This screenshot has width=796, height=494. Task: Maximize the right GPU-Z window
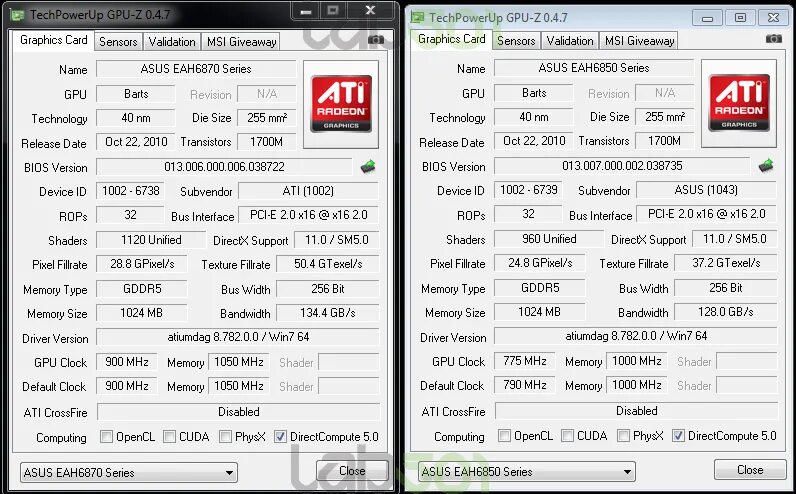click(x=740, y=18)
